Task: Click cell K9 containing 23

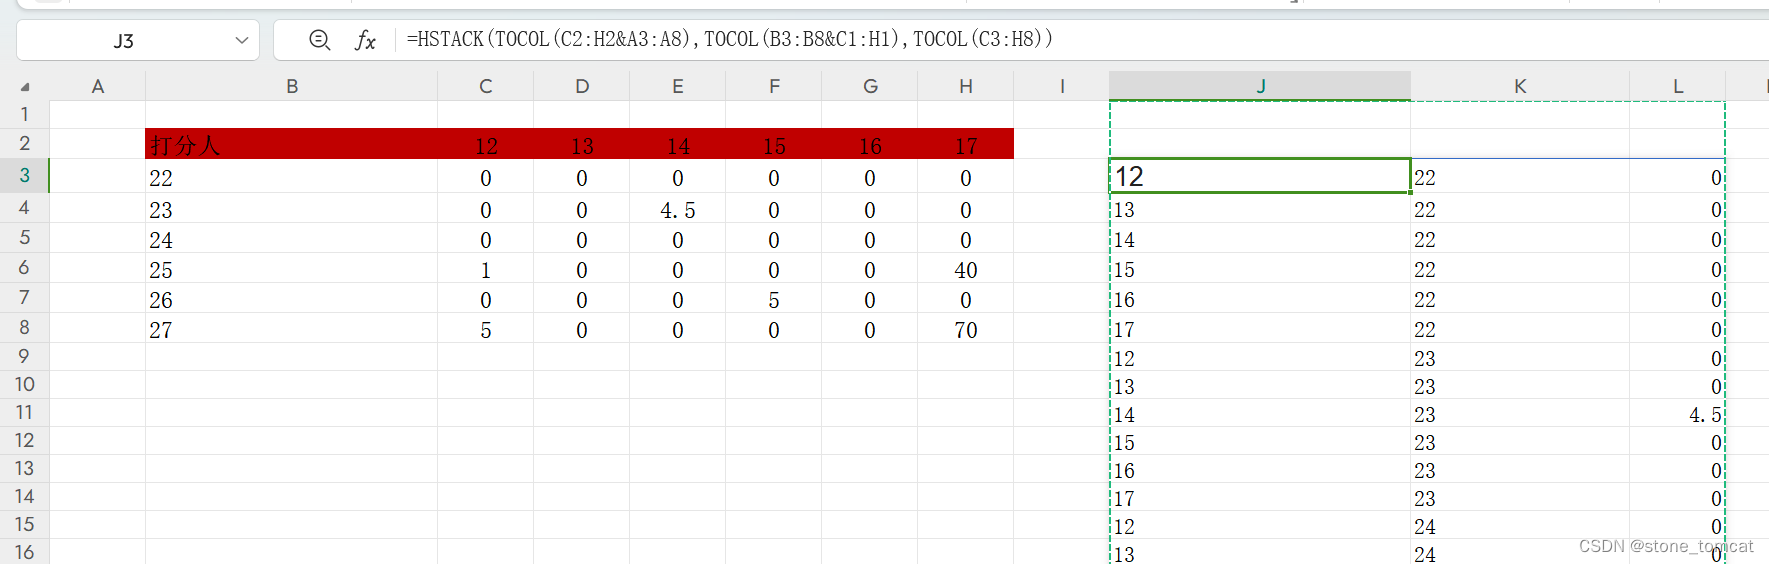Action: (1520, 357)
